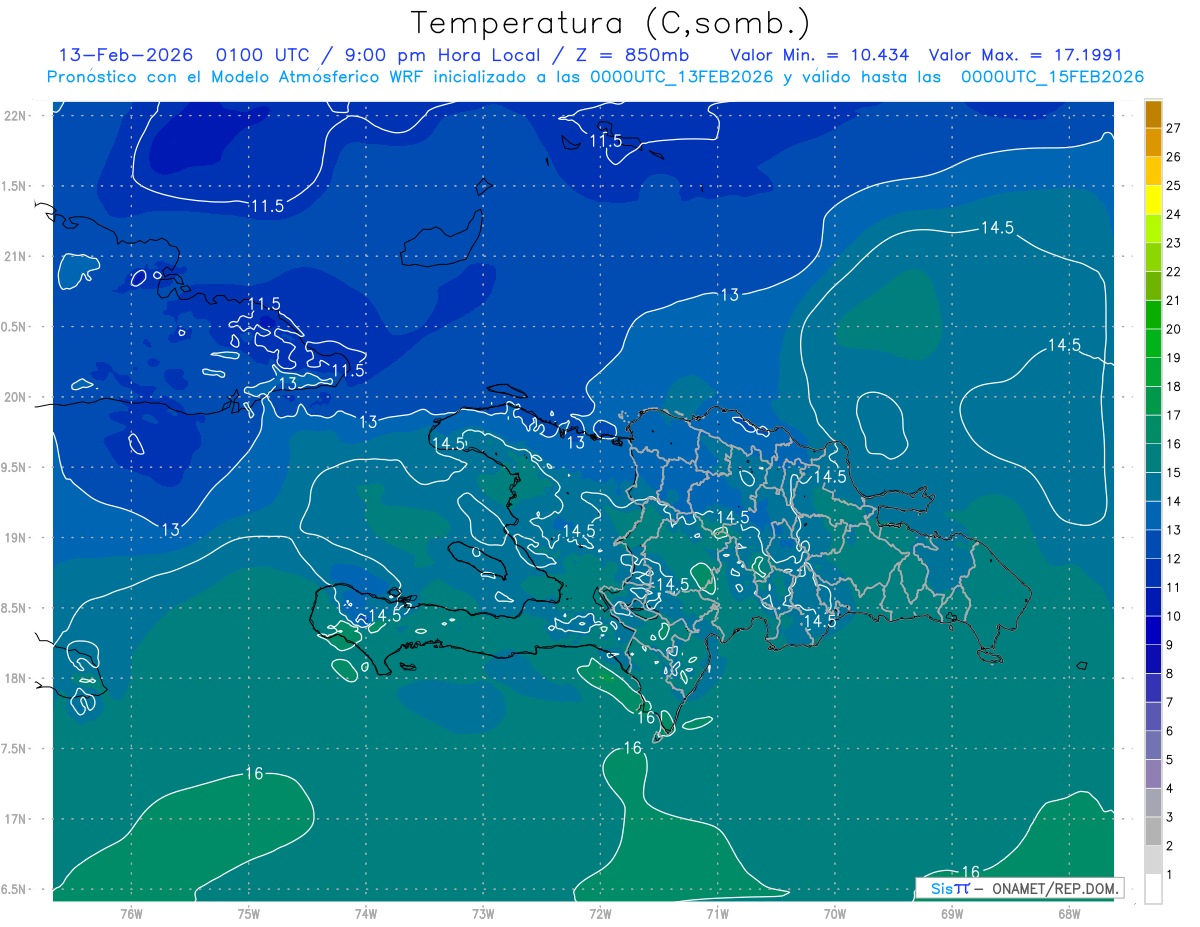Click the 72W longitude axis label

click(x=600, y=913)
